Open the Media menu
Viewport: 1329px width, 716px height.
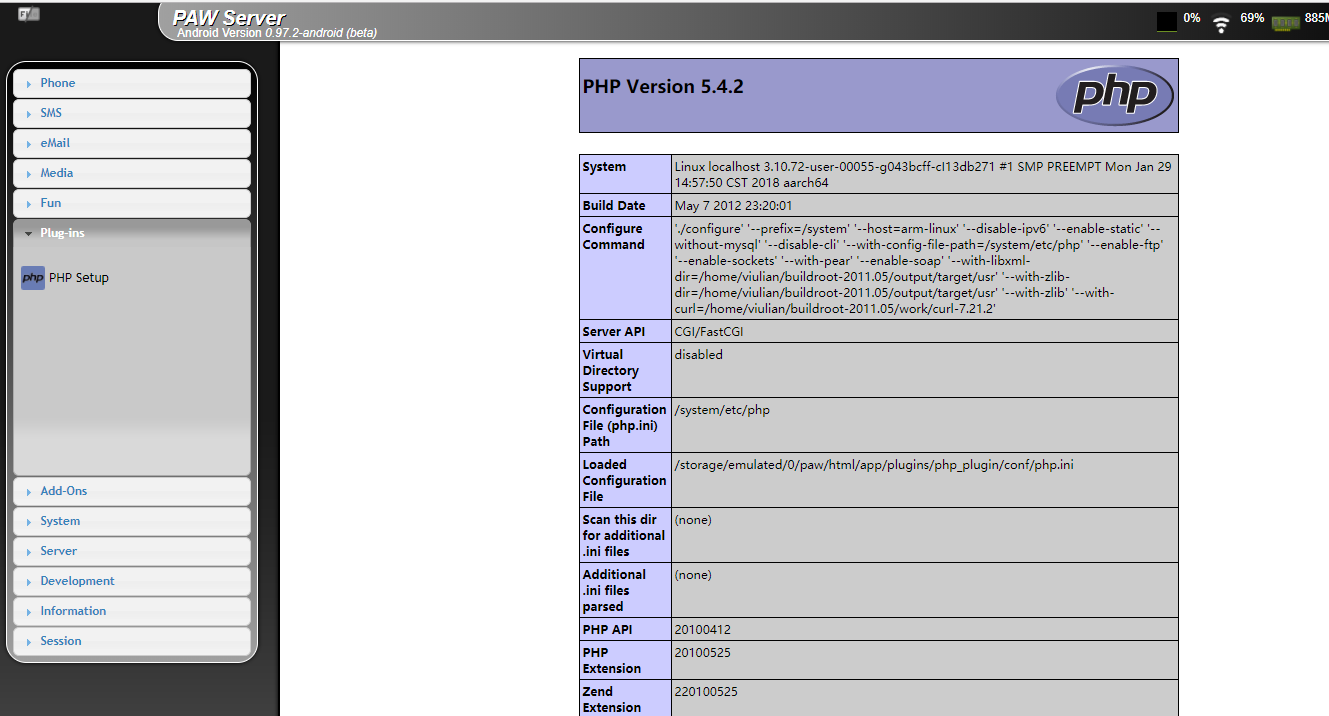point(56,172)
